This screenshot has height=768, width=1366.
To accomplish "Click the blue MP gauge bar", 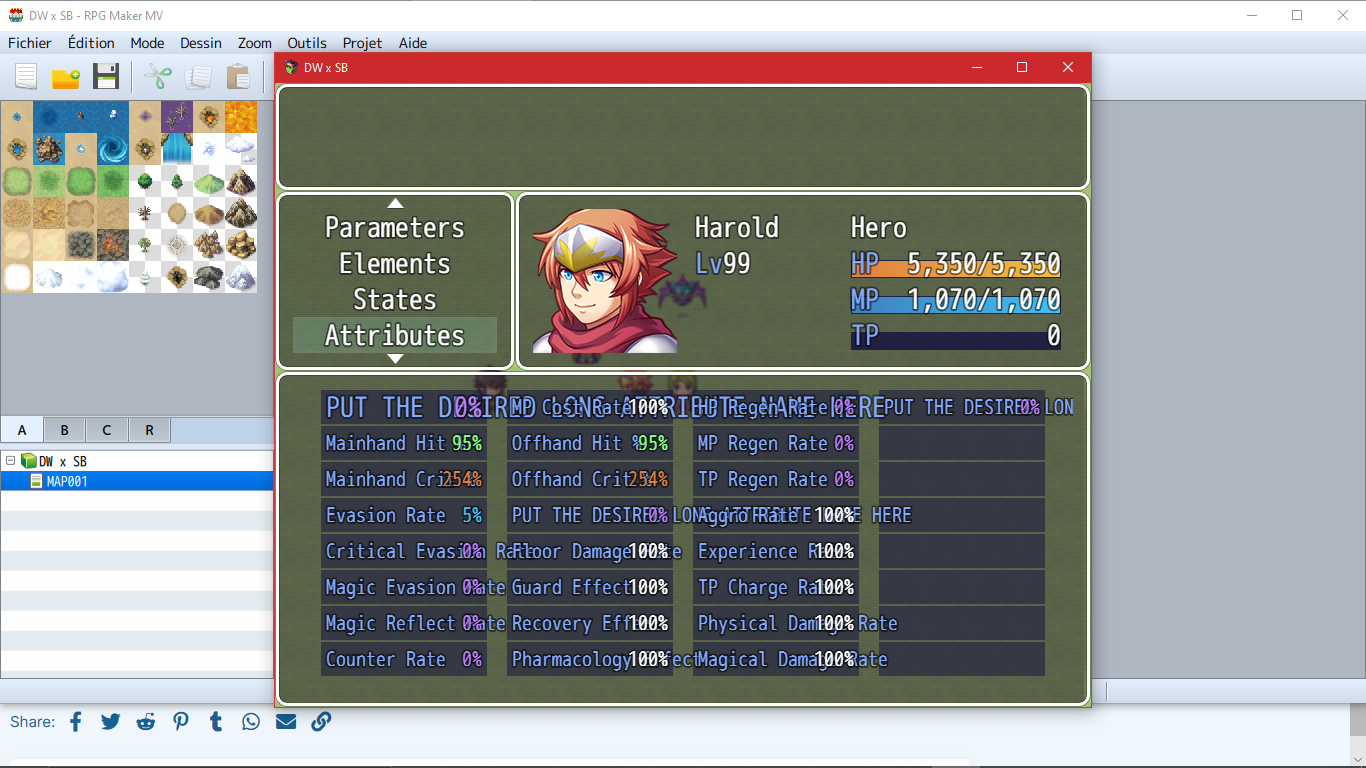I will (x=956, y=306).
